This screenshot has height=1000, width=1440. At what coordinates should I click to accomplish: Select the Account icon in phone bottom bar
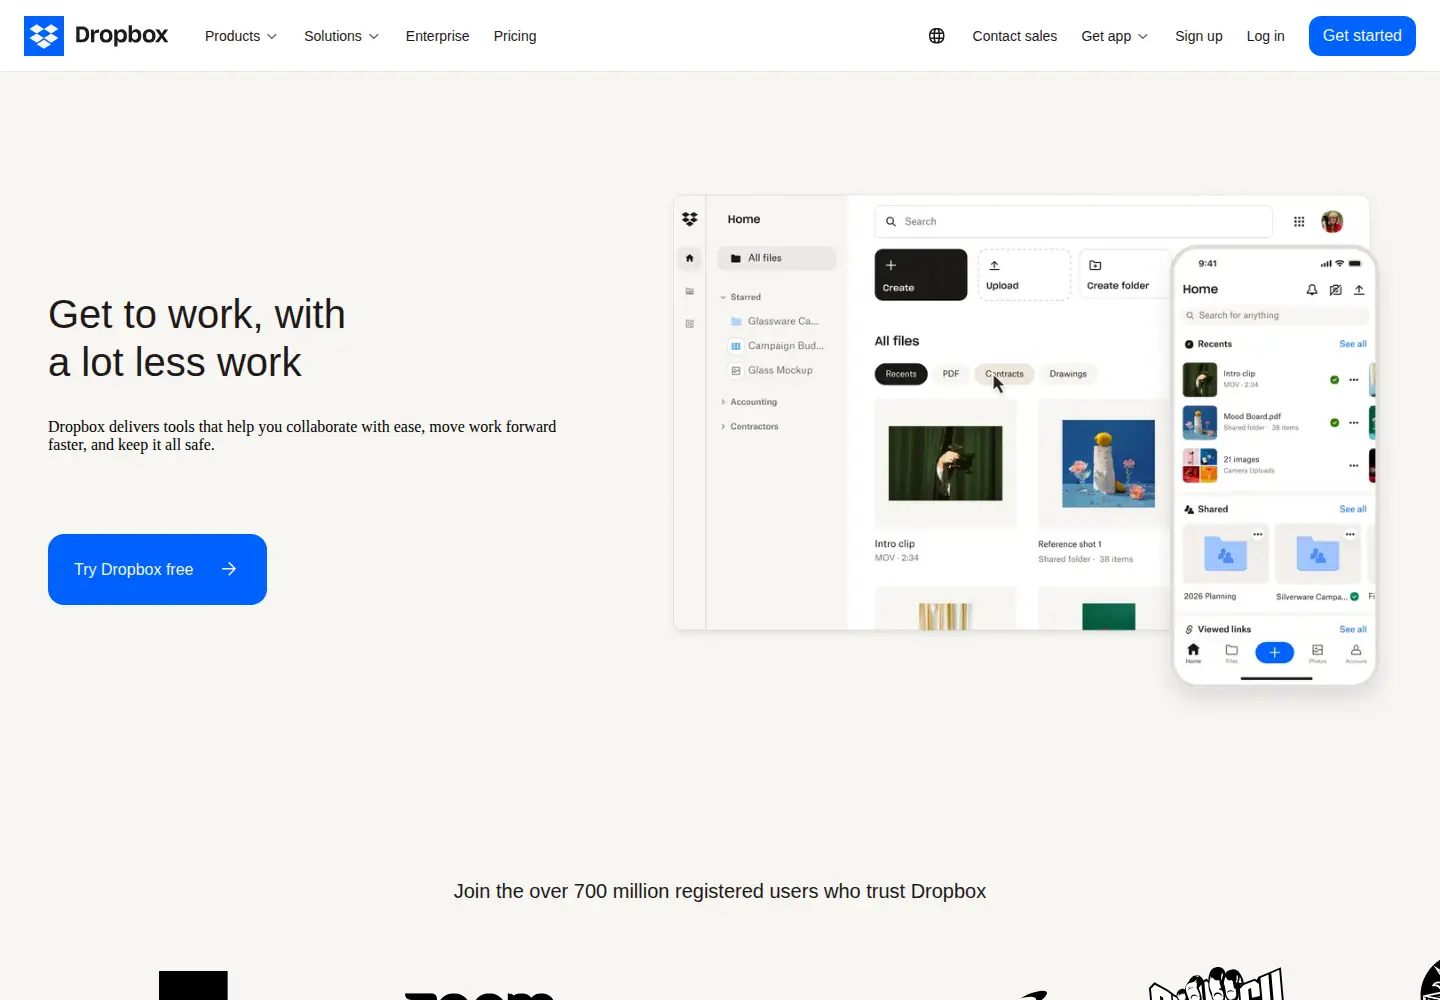1356,653
